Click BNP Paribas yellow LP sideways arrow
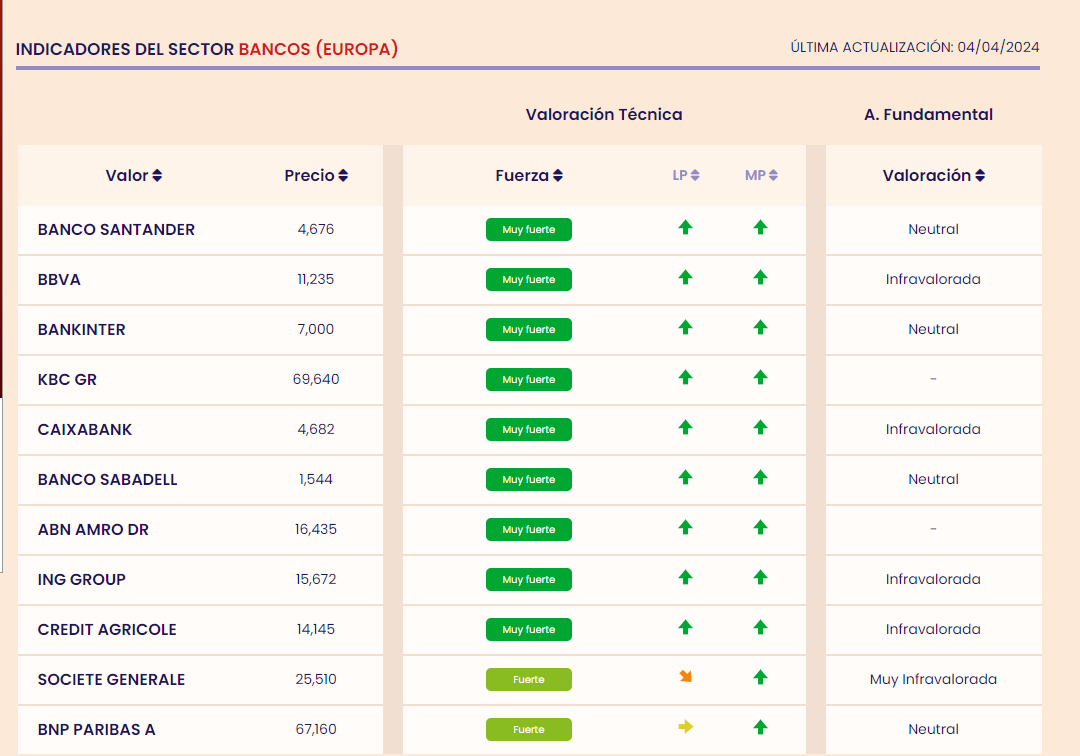The height and width of the screenshot is (756, 1080). [685, 727]
